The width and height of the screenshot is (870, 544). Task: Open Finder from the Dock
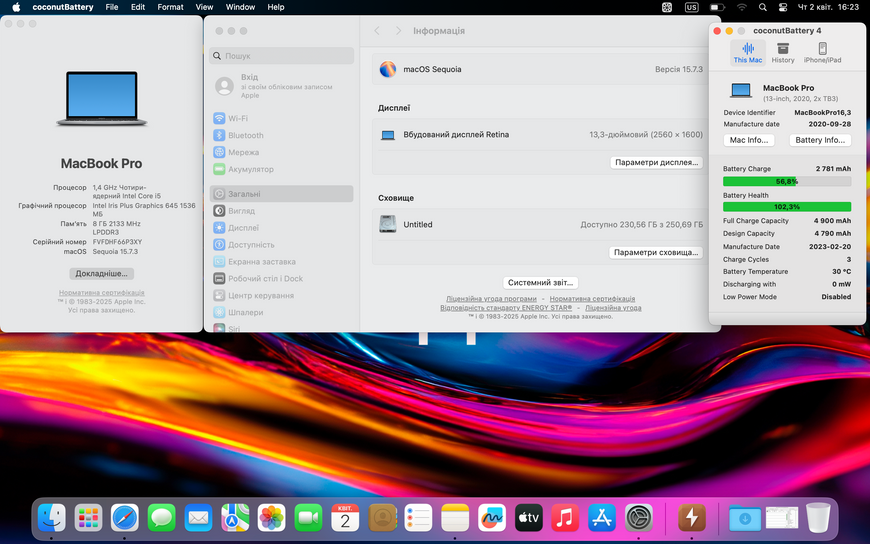(52, 518)
